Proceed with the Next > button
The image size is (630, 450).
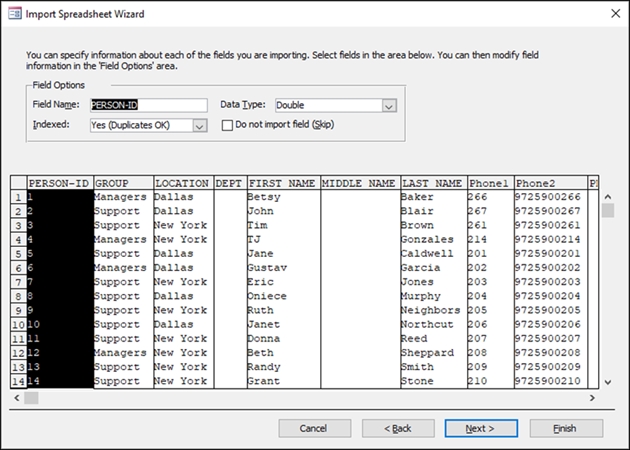tap(481, 428)
